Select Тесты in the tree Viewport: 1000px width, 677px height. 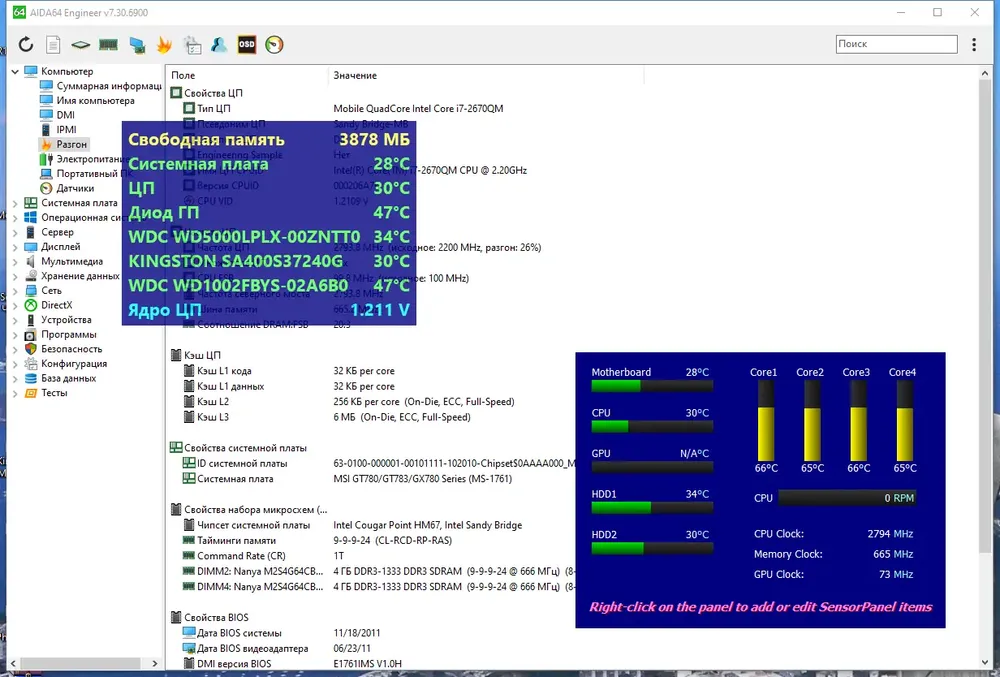(54, 393)
